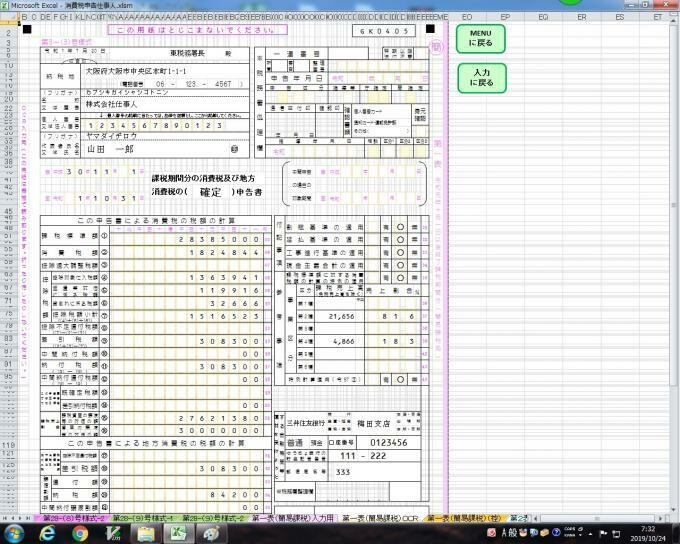
Task: Select the circle option for 割賦基準の適用
Action: click(400, 227)
